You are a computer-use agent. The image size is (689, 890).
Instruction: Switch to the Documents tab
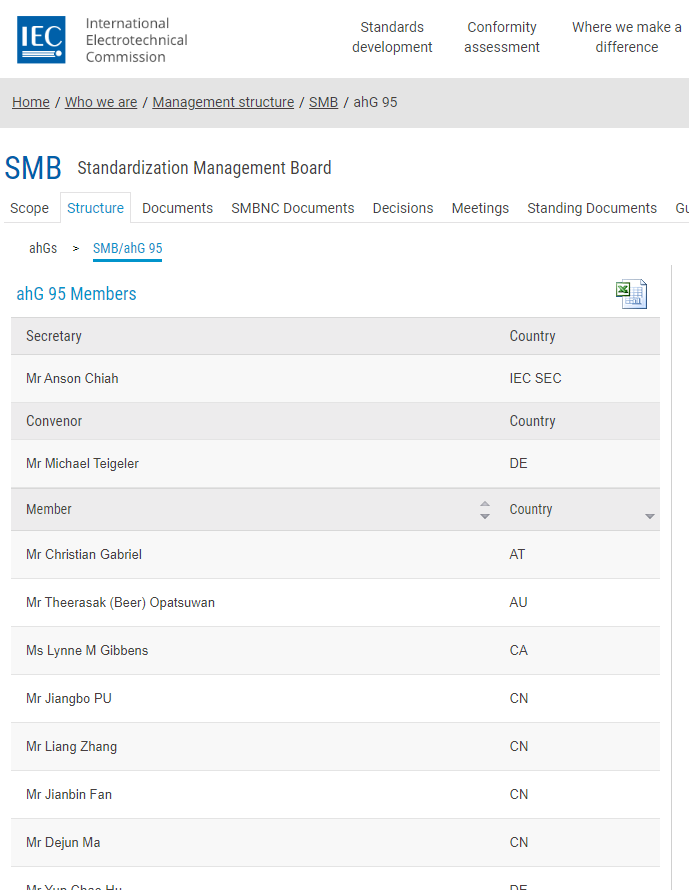(x=178, y=208)
